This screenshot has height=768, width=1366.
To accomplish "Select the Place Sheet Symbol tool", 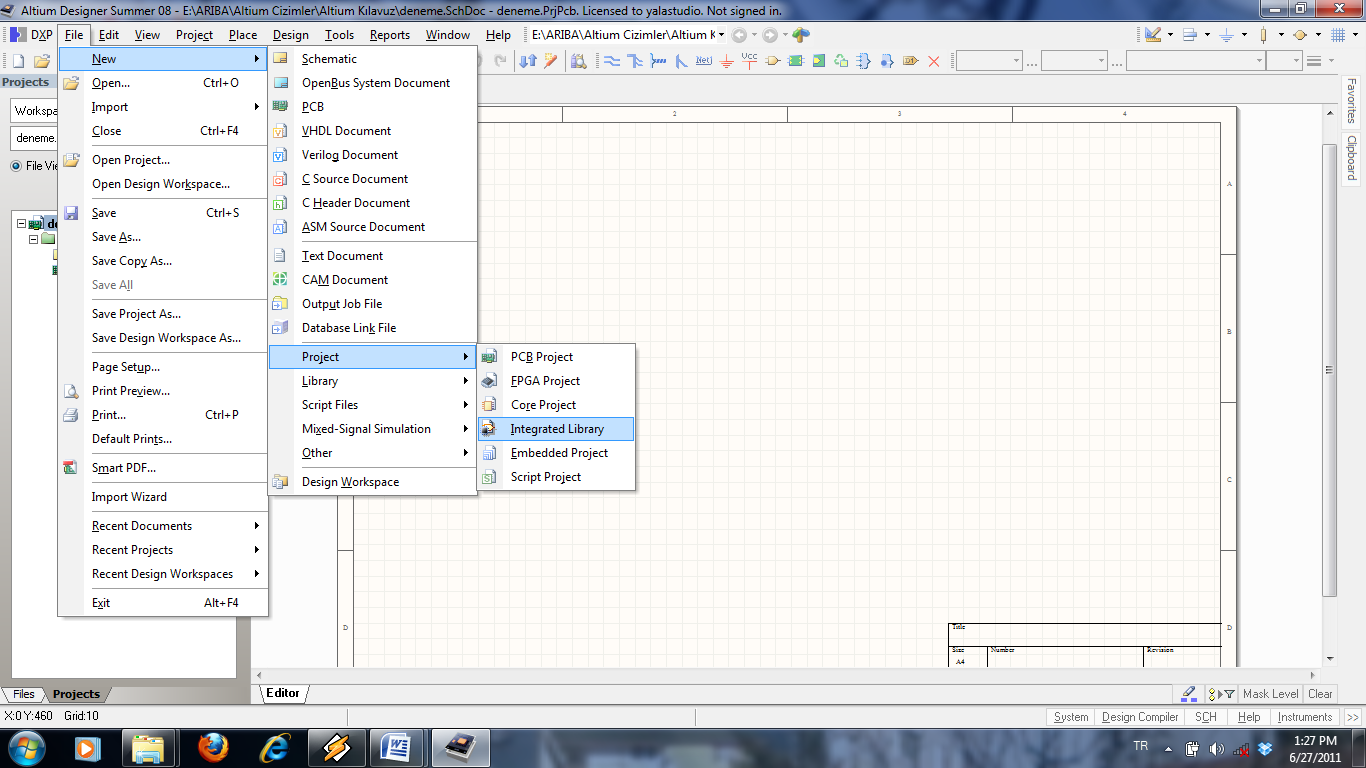I will coord(796,61).
